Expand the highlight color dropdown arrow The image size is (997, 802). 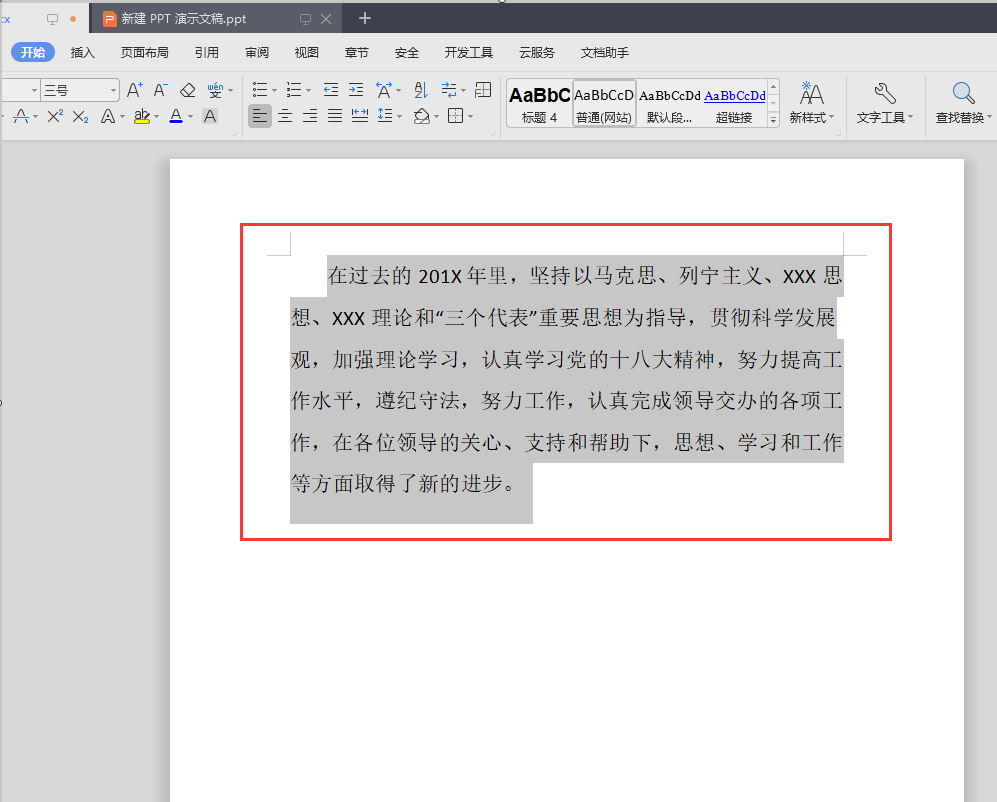tap(156, 117)
